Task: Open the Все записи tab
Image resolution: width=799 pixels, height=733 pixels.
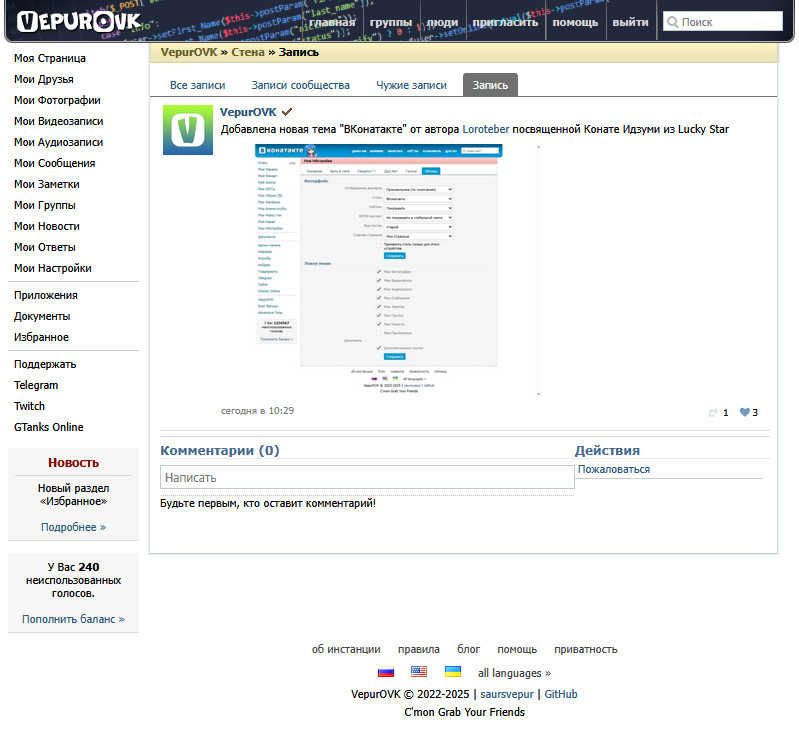Action: pyautogui.click(x=198, y=85)
